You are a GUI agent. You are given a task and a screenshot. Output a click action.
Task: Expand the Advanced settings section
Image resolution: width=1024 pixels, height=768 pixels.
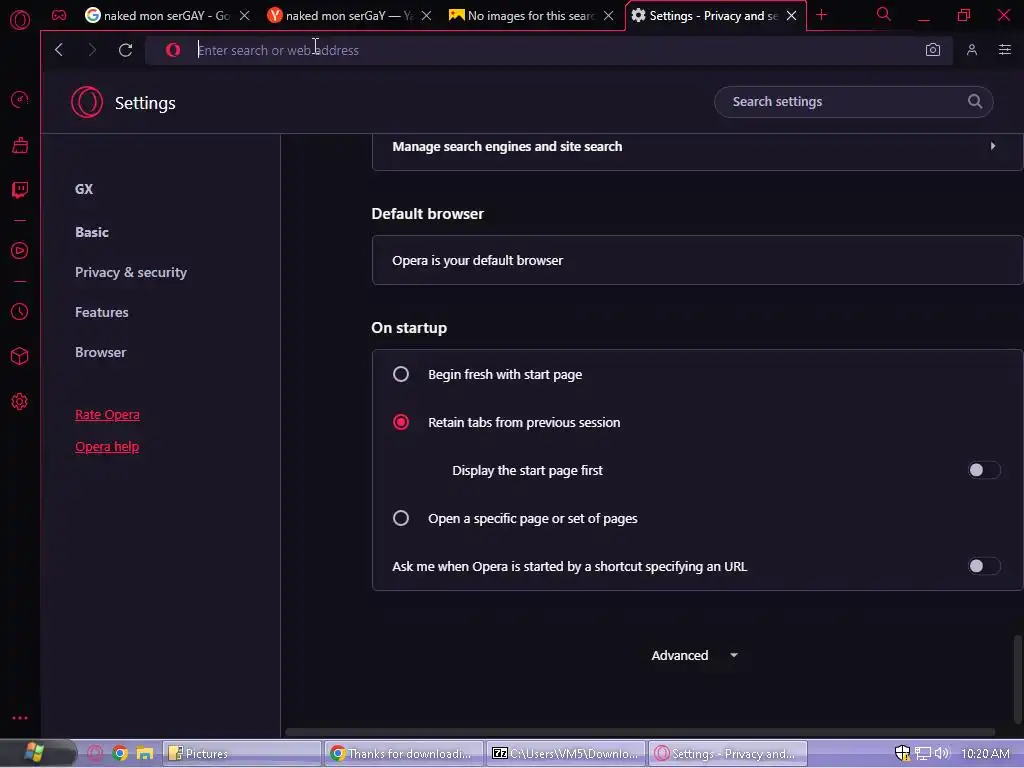click(694, 655)
